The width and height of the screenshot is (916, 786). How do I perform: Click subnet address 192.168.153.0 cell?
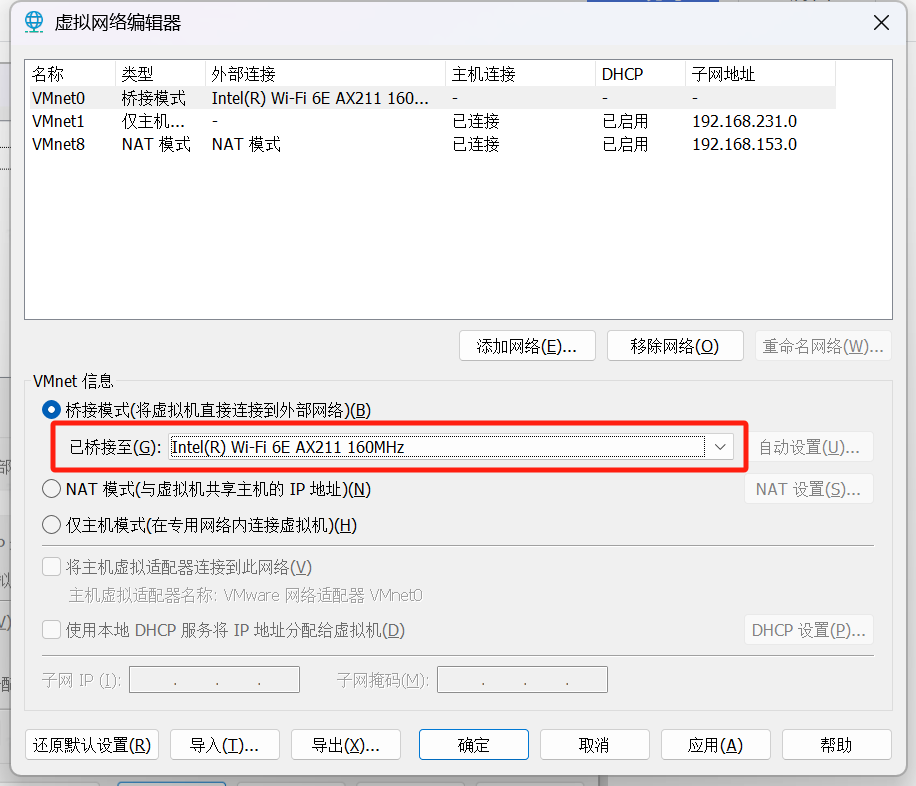[x=745, y=144]
